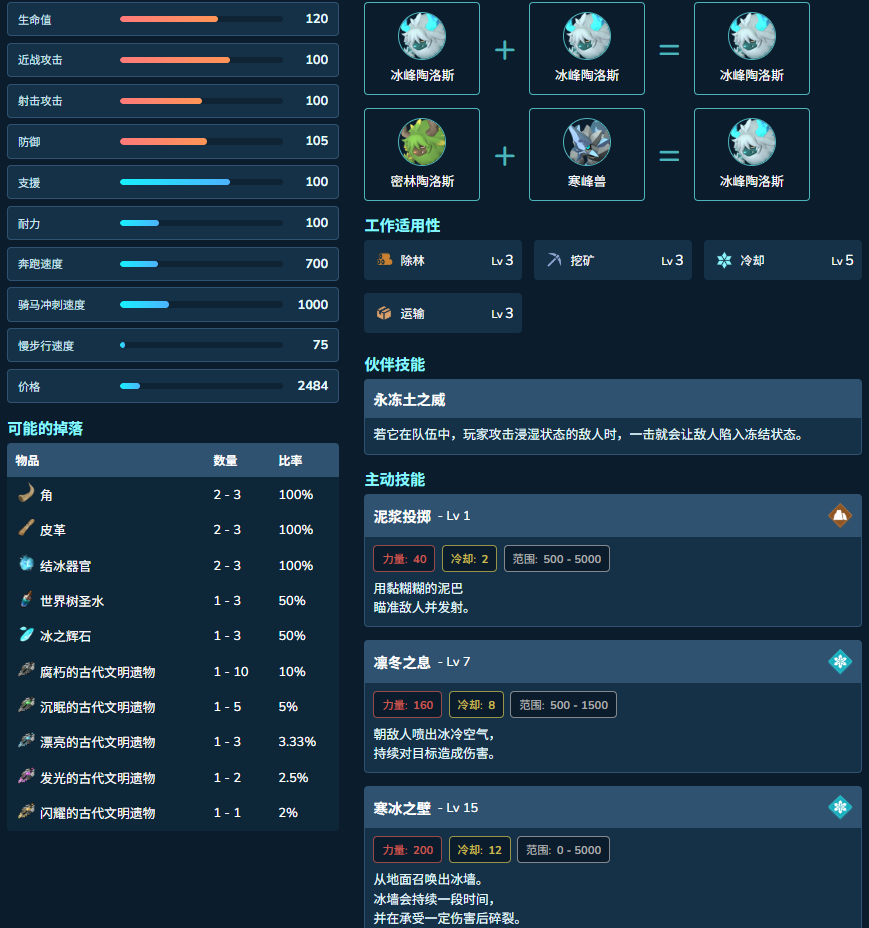Open the 寒峰兽 parent card
The width and height of the screenshot is (869, 928).
(x=587, y=154)
